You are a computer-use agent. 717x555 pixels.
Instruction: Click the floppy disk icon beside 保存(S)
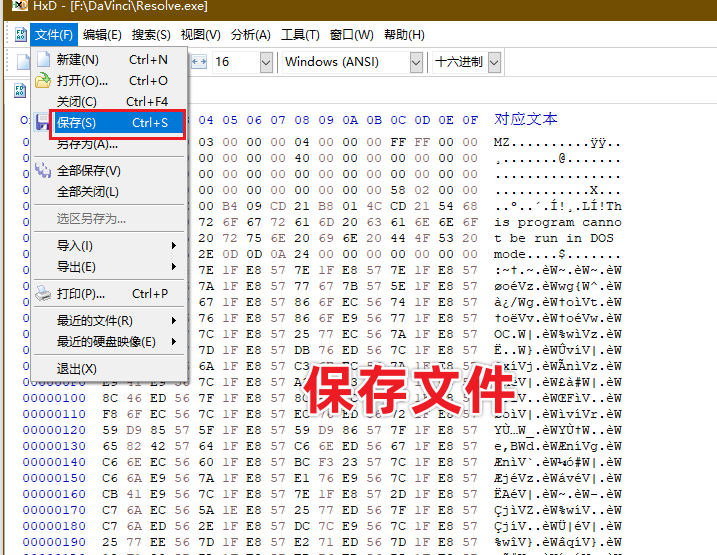[x=43, y=123]
